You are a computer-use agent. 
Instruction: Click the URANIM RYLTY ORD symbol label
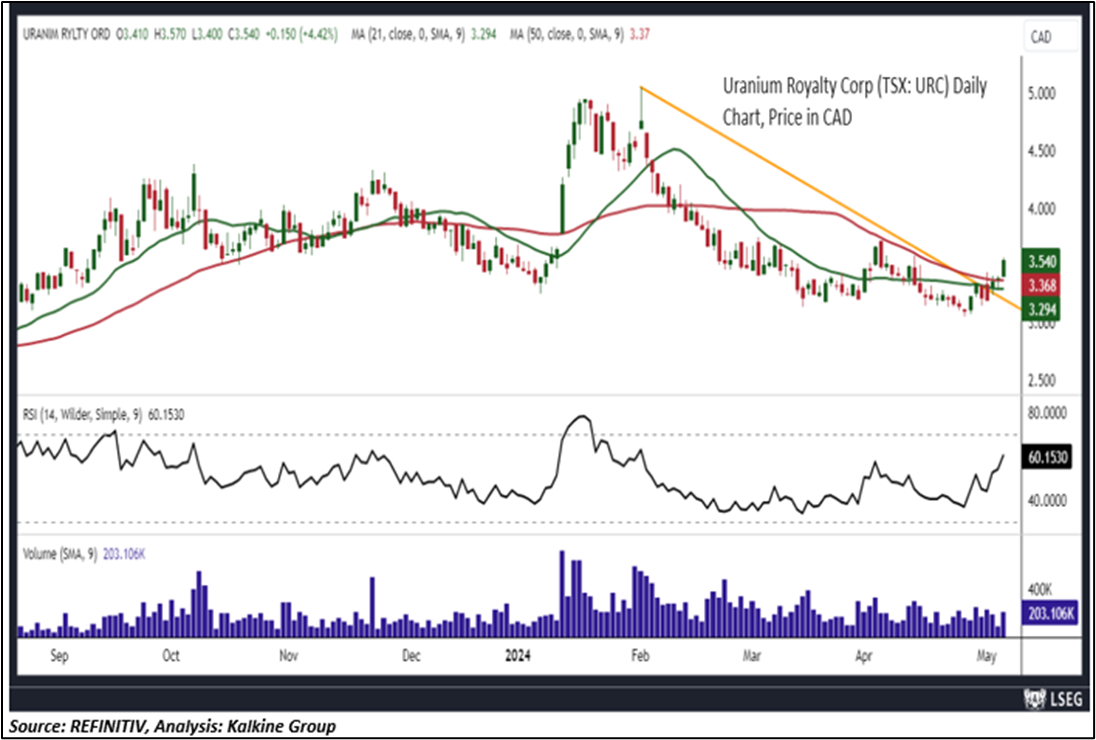pos(67,34)
